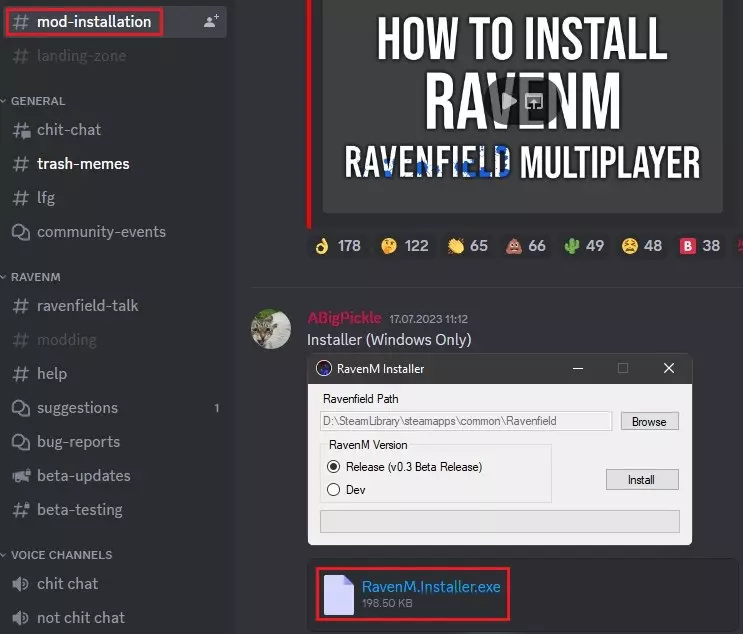The image size is (743, 634).
Task: Click the Browse button
Action: point(649,421)
